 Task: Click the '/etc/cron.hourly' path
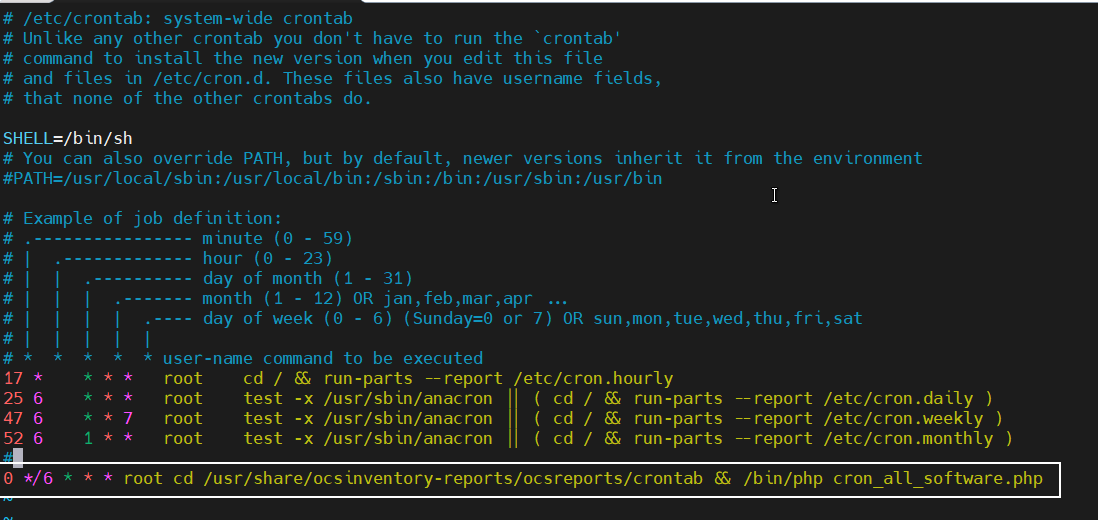point(593,379)
